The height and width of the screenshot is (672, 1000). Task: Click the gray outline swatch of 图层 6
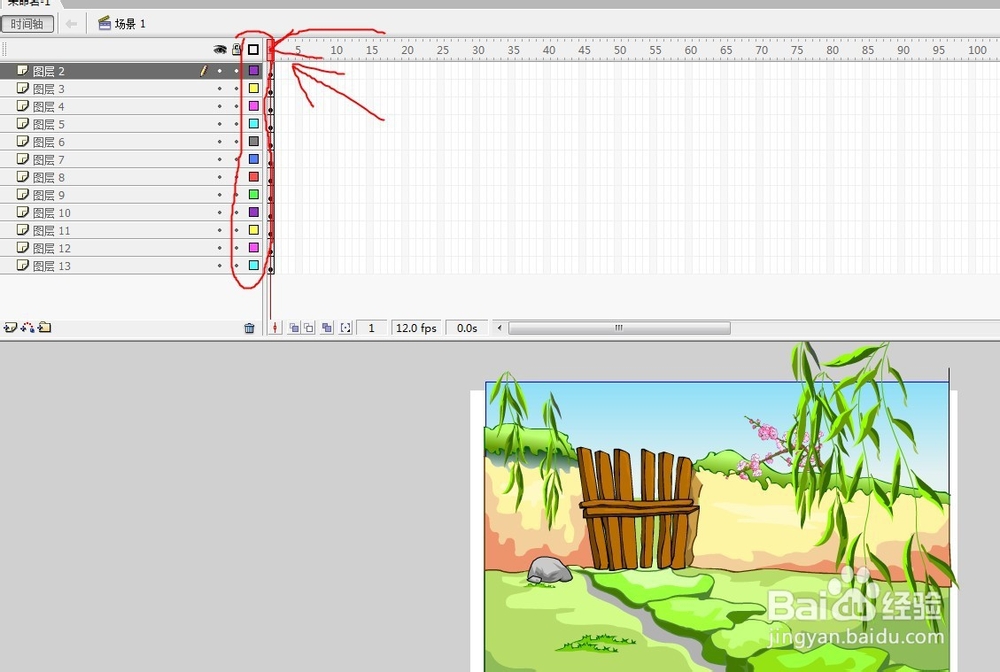[254, 142]
